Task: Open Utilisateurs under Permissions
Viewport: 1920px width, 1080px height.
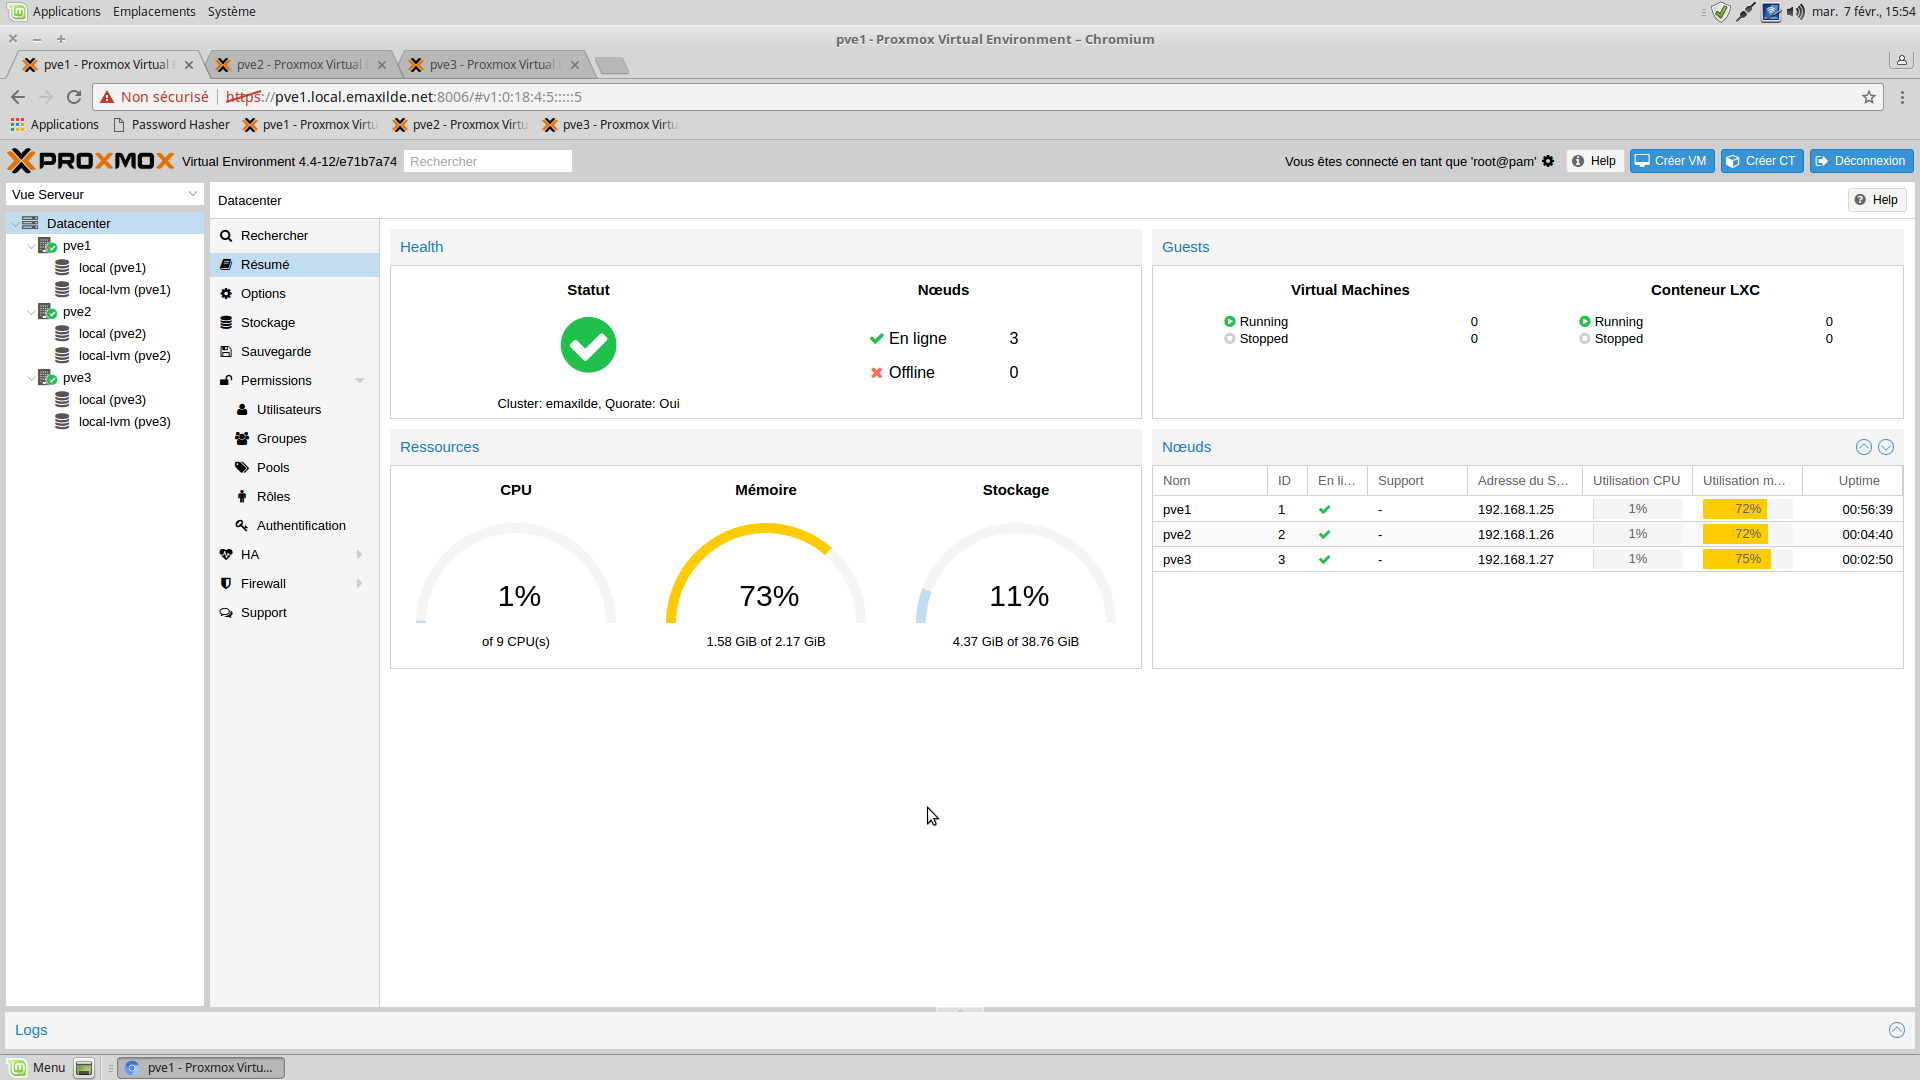Action: 294,409
